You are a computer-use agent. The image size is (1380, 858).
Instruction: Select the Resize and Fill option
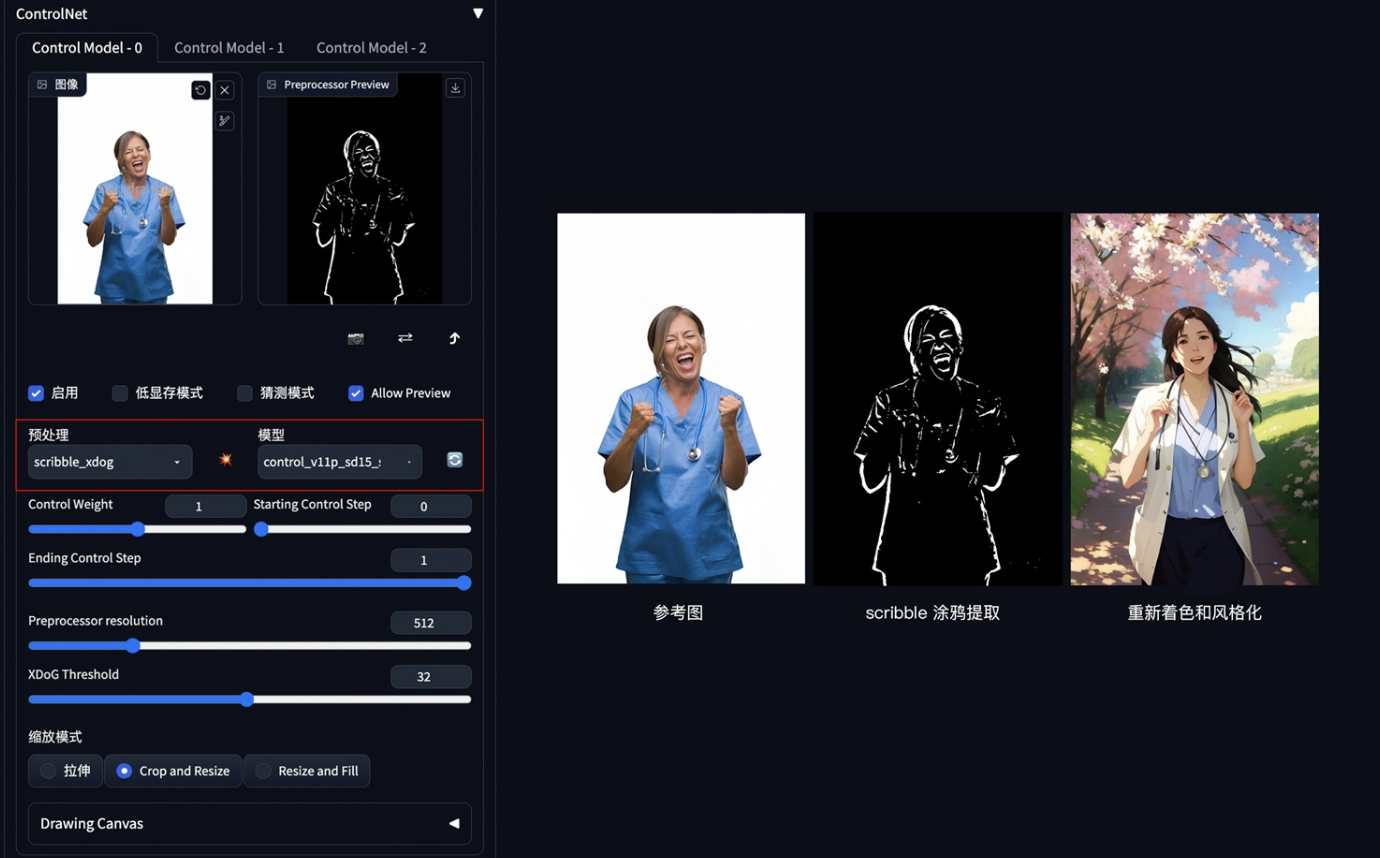pyautogui.click(x=307, y=771)
